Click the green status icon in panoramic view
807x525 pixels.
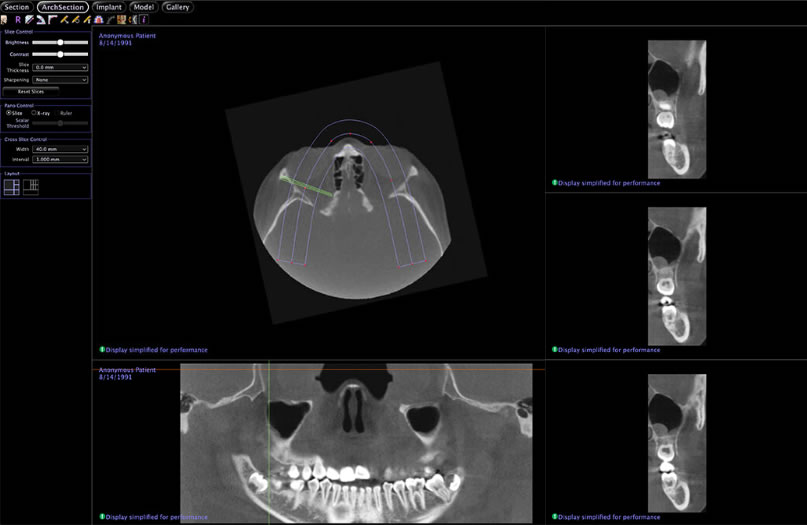pyautogui.click(x=102, y=517)
